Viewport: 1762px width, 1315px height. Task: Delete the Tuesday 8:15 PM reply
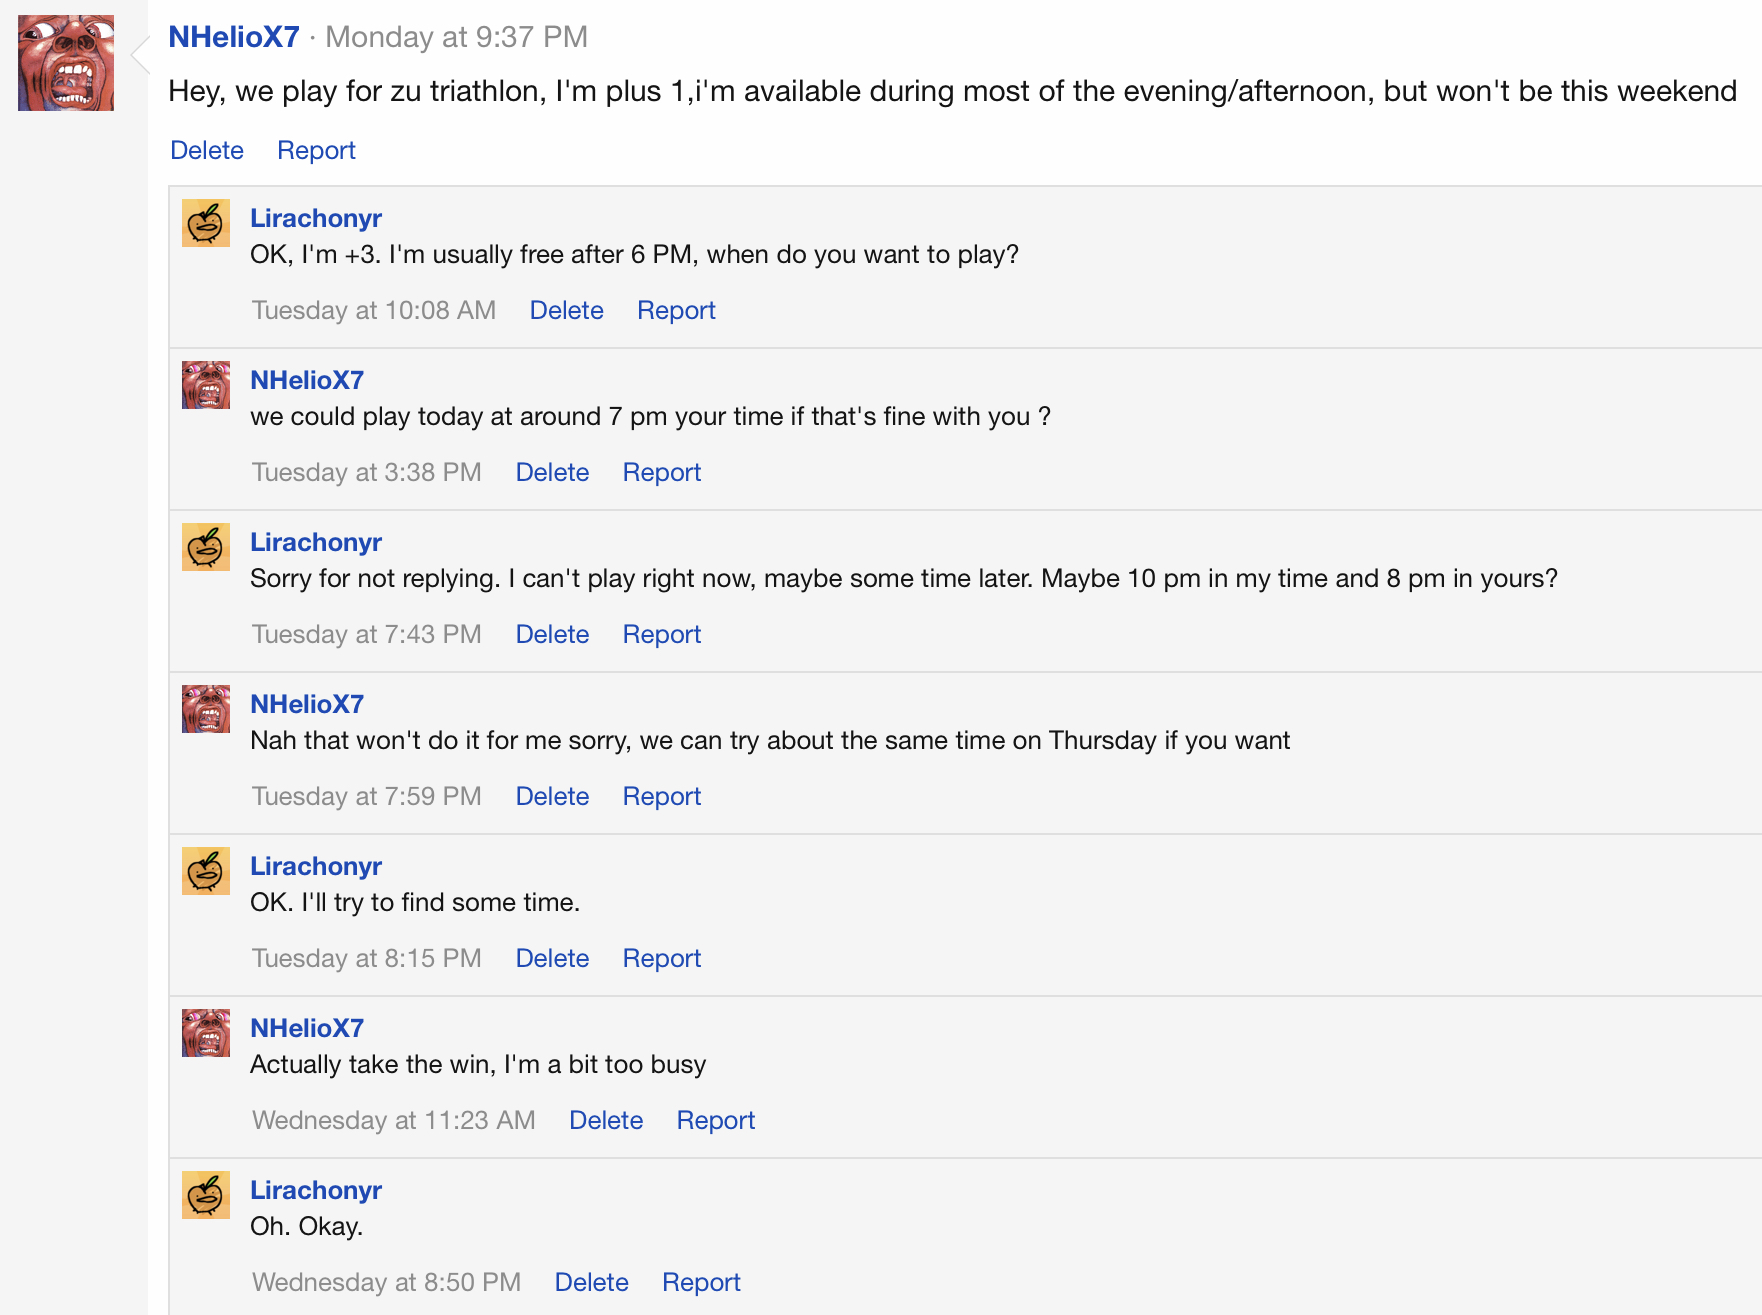click(x=552, y=958)
